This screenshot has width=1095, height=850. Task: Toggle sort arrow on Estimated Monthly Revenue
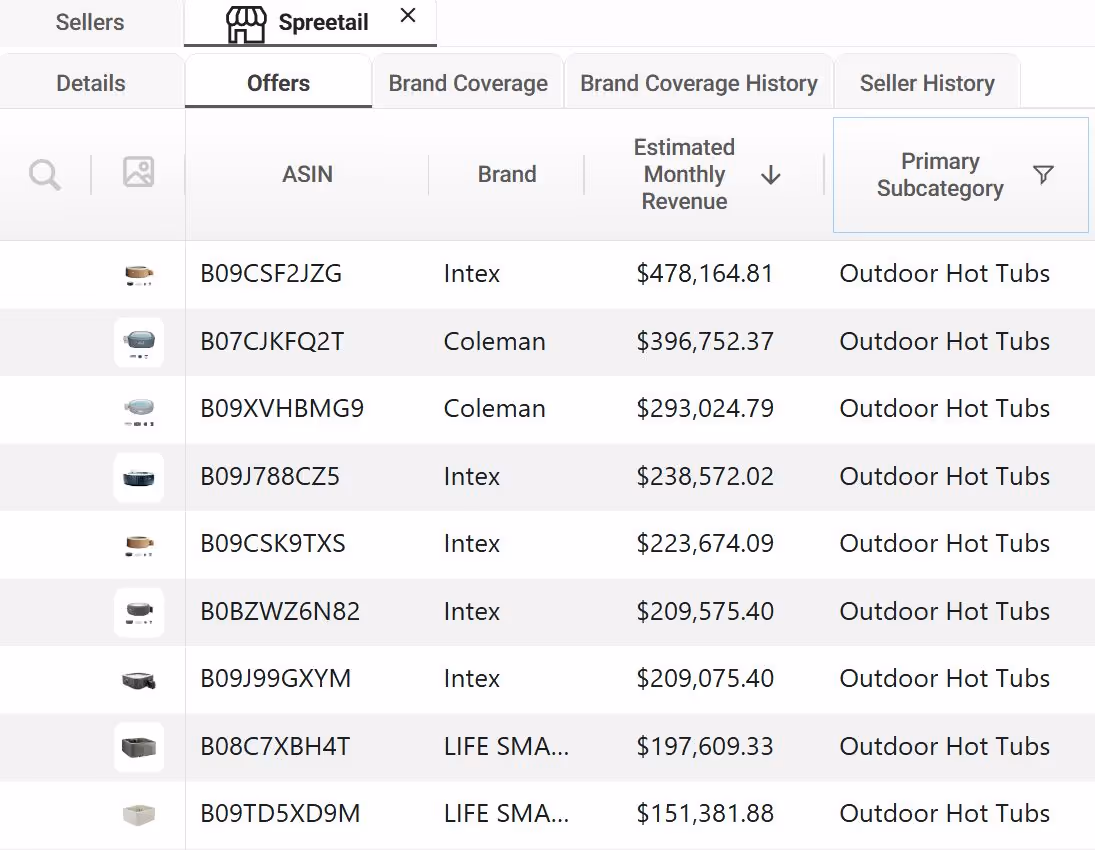coord(771,175)
